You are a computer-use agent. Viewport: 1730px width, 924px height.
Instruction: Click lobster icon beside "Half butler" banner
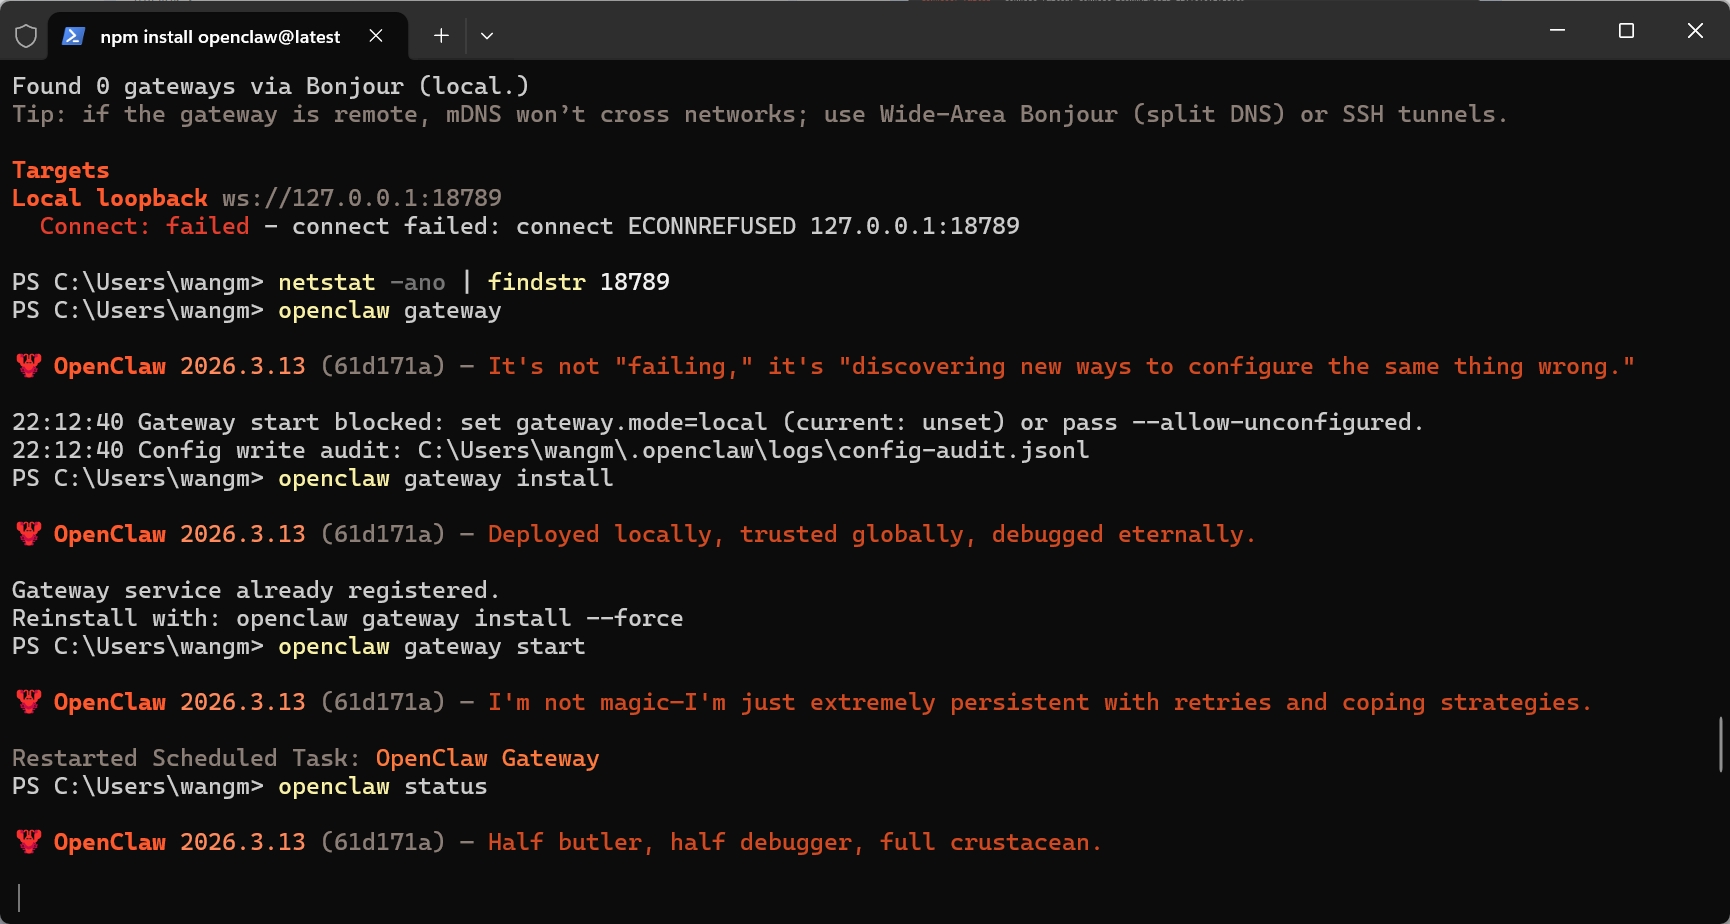coord(29,842)
